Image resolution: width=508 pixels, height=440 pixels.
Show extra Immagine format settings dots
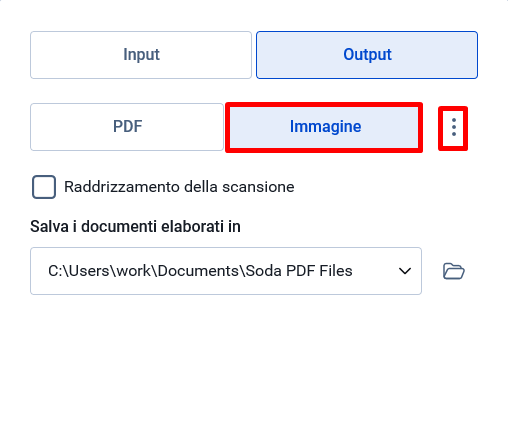(453, 127)
